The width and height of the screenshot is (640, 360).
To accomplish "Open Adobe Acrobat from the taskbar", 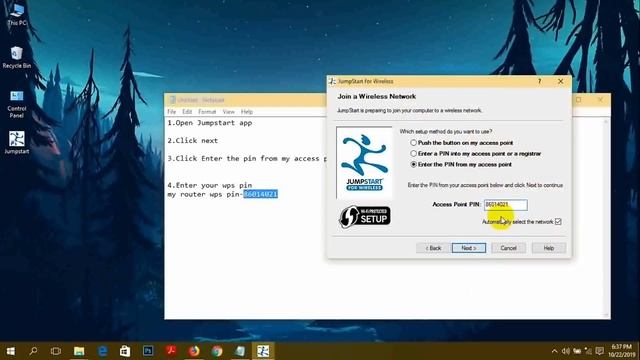I will coord(171,351).
